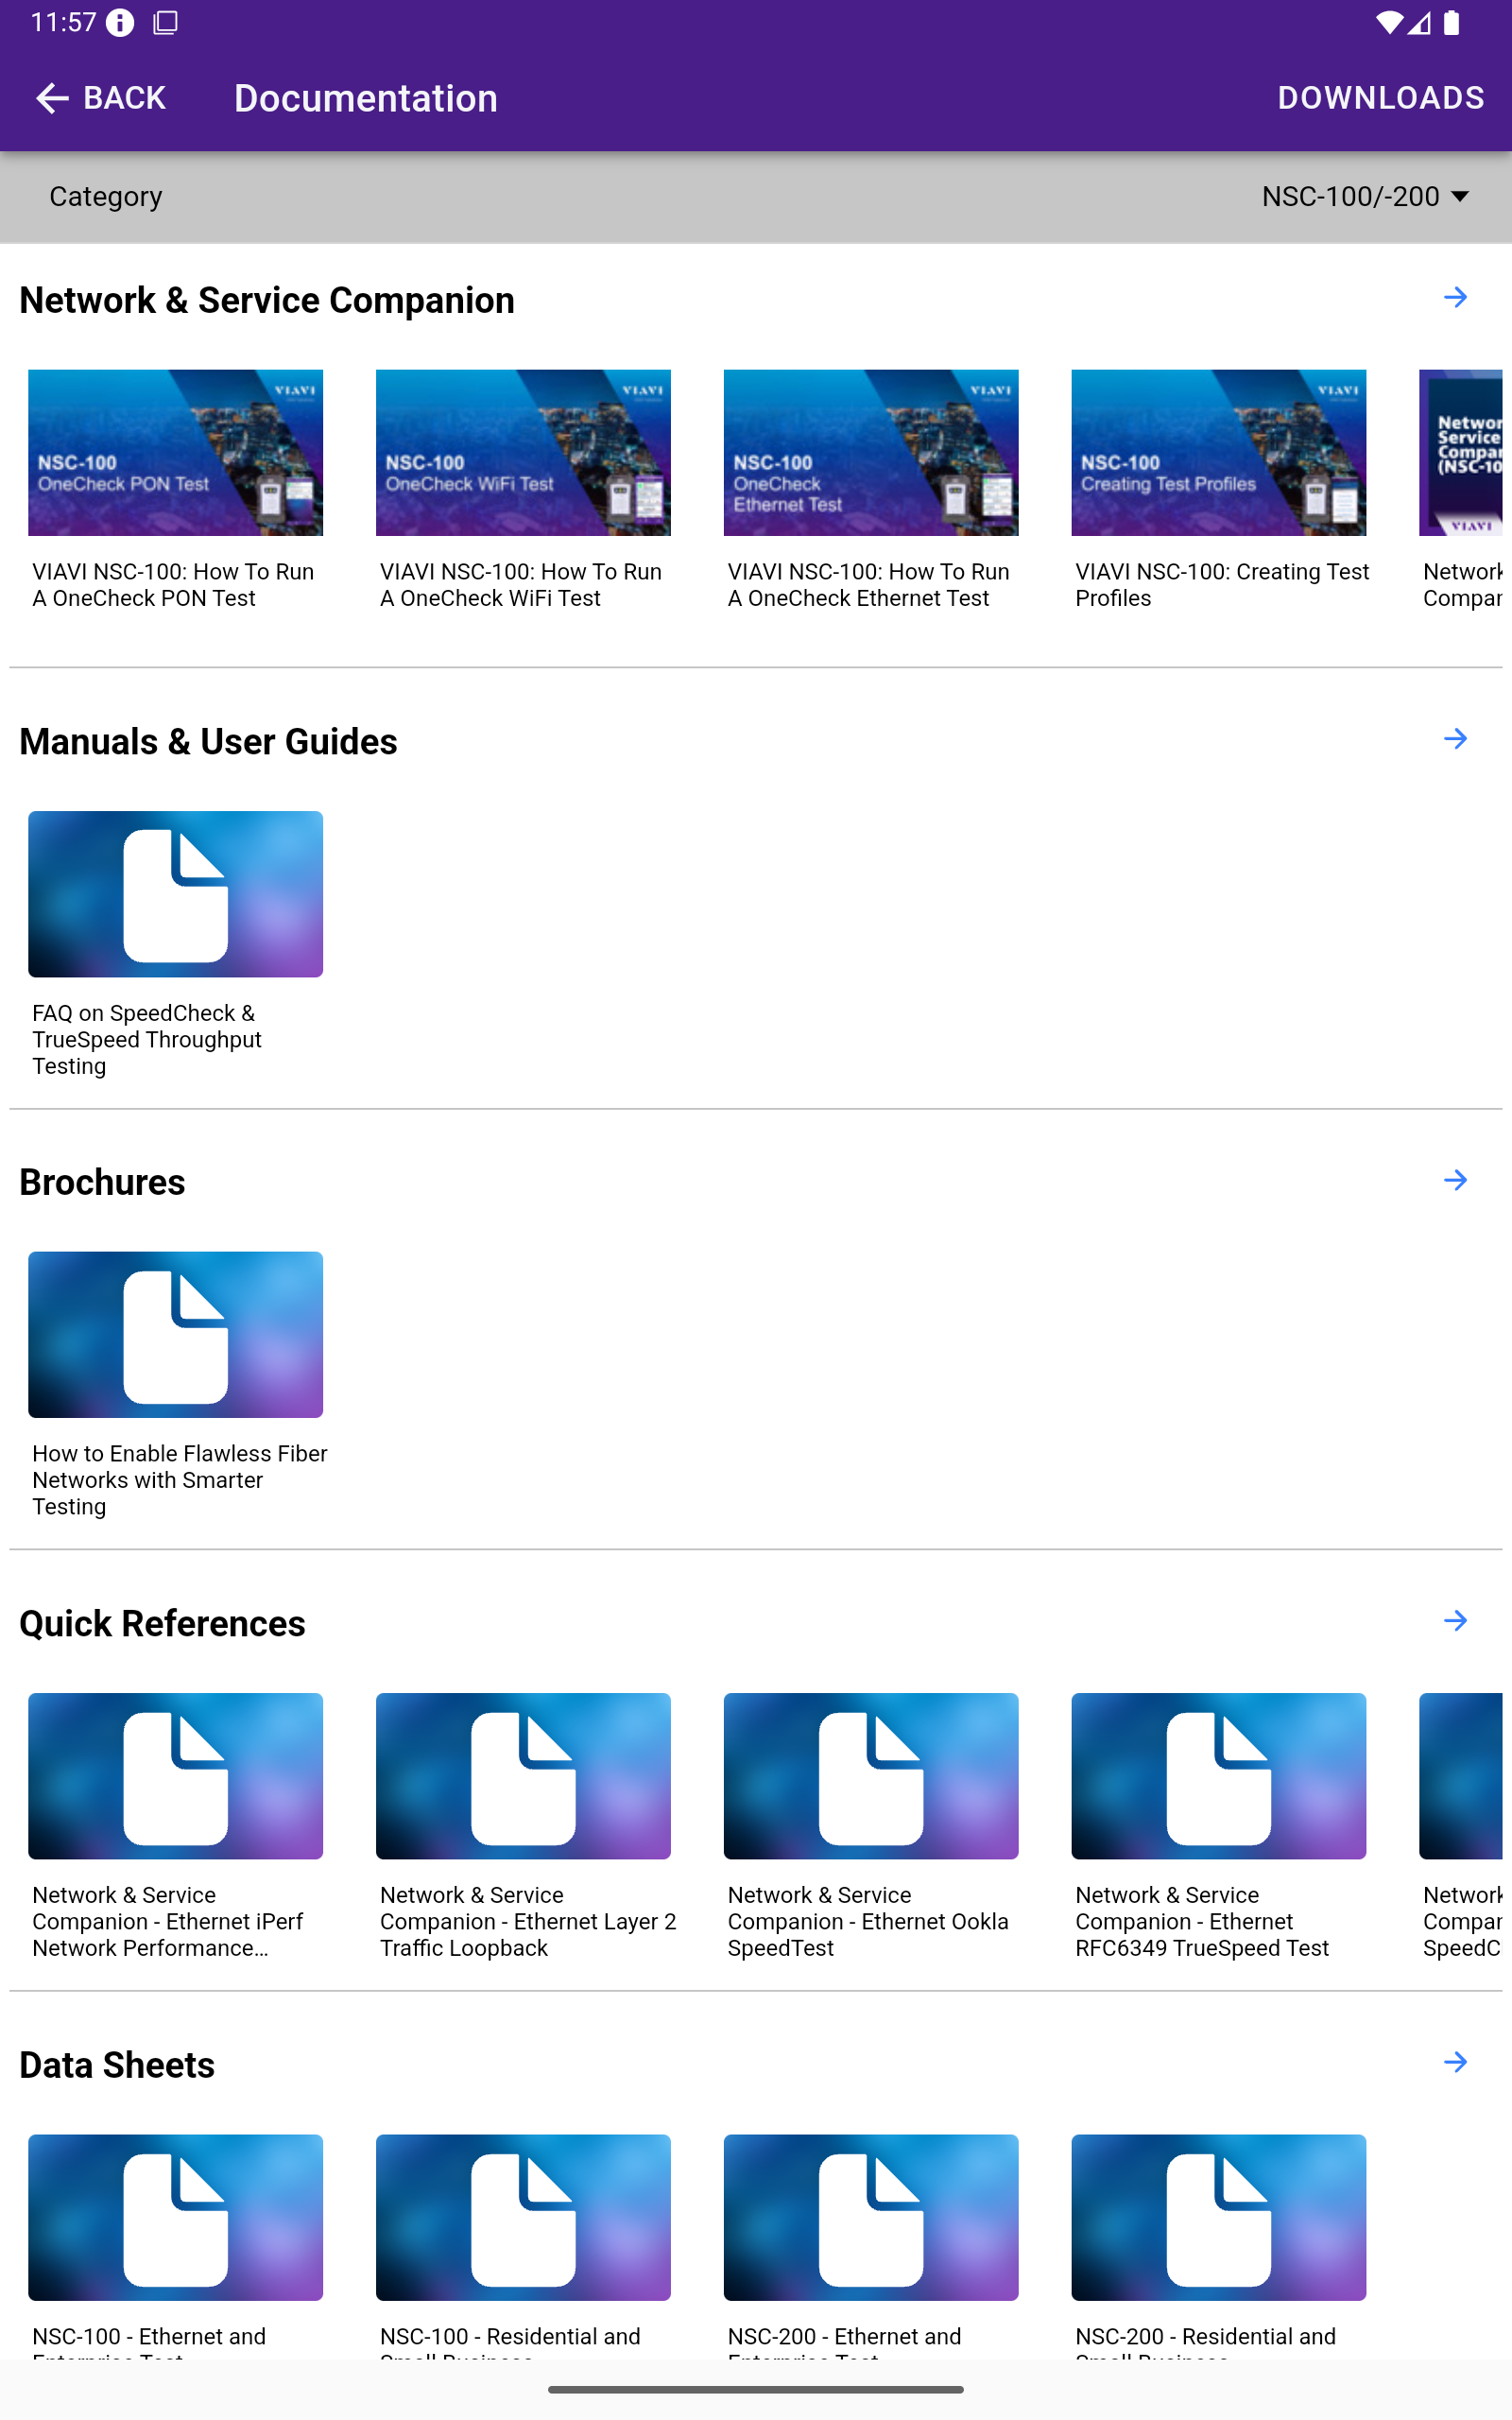Expand the Quick References section arrow

1455,1620
